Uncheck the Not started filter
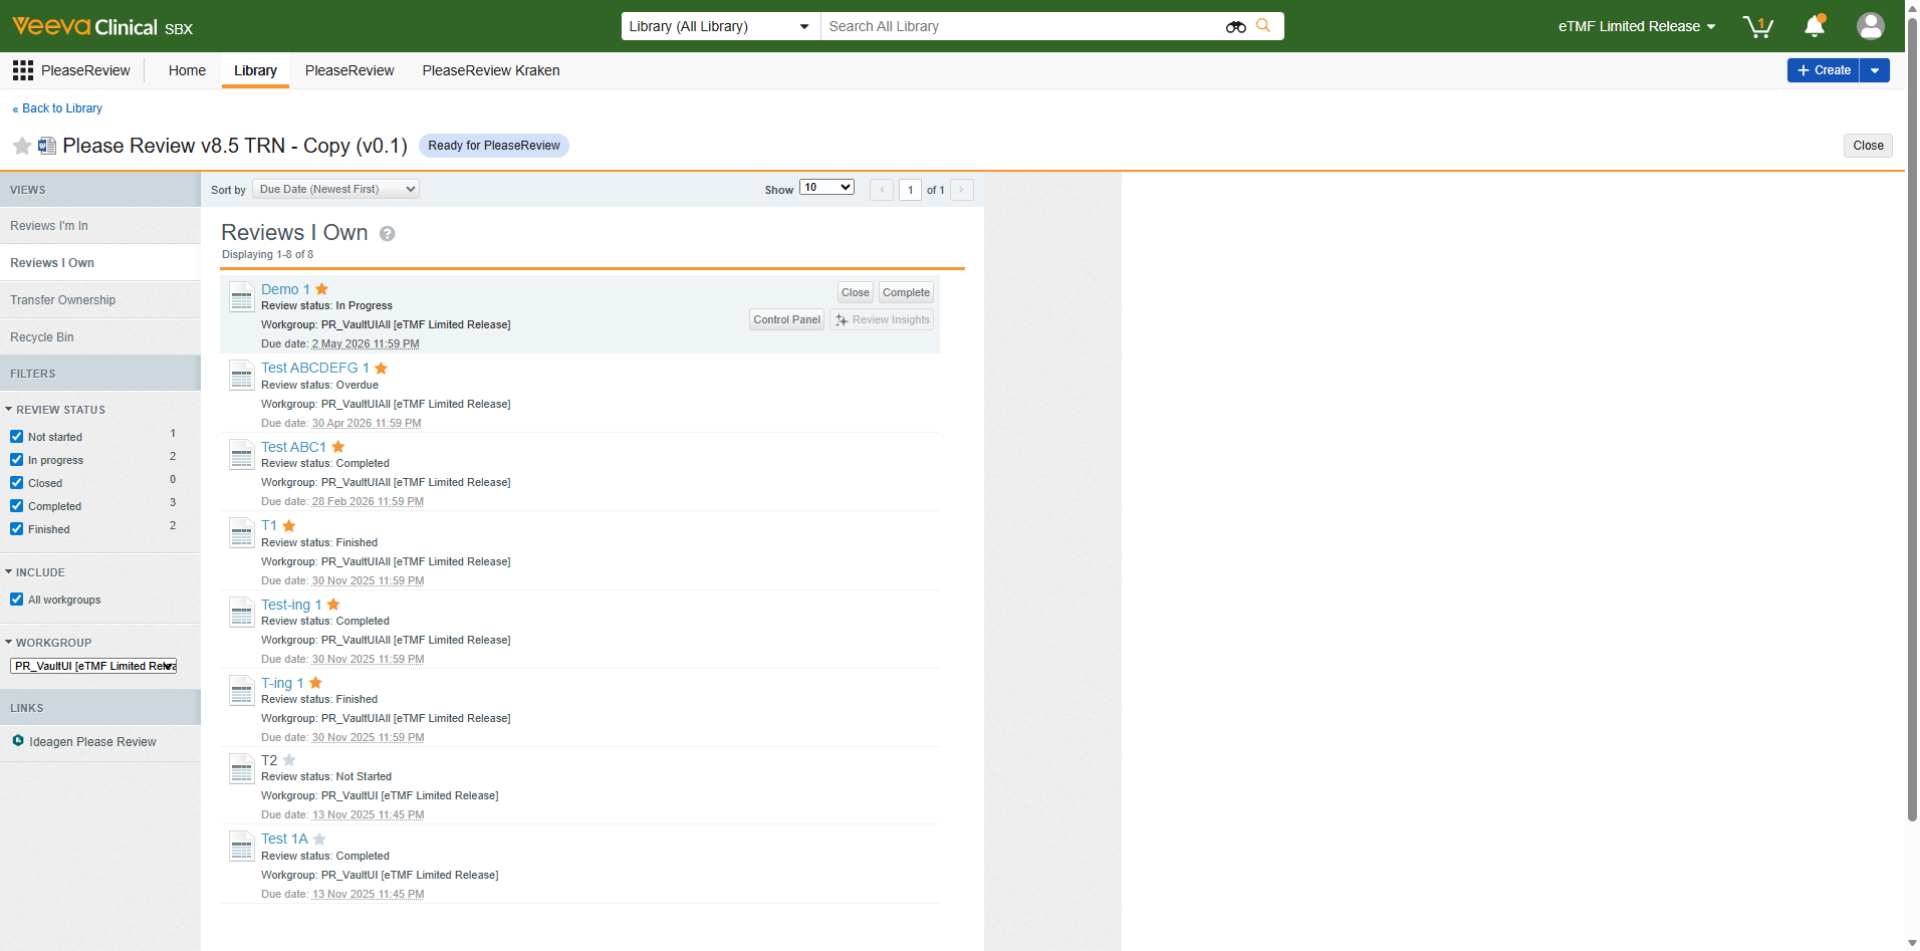This screenshot has width=1920, height=951. [x=17, y=436]
